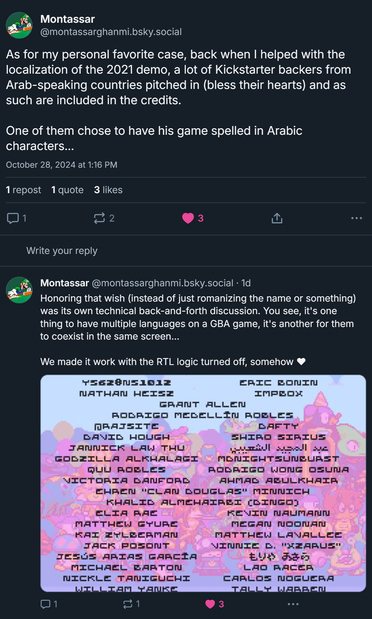Click the reply icon on the main post
Screen dimensions: 372x619
[x=13, y=218]
